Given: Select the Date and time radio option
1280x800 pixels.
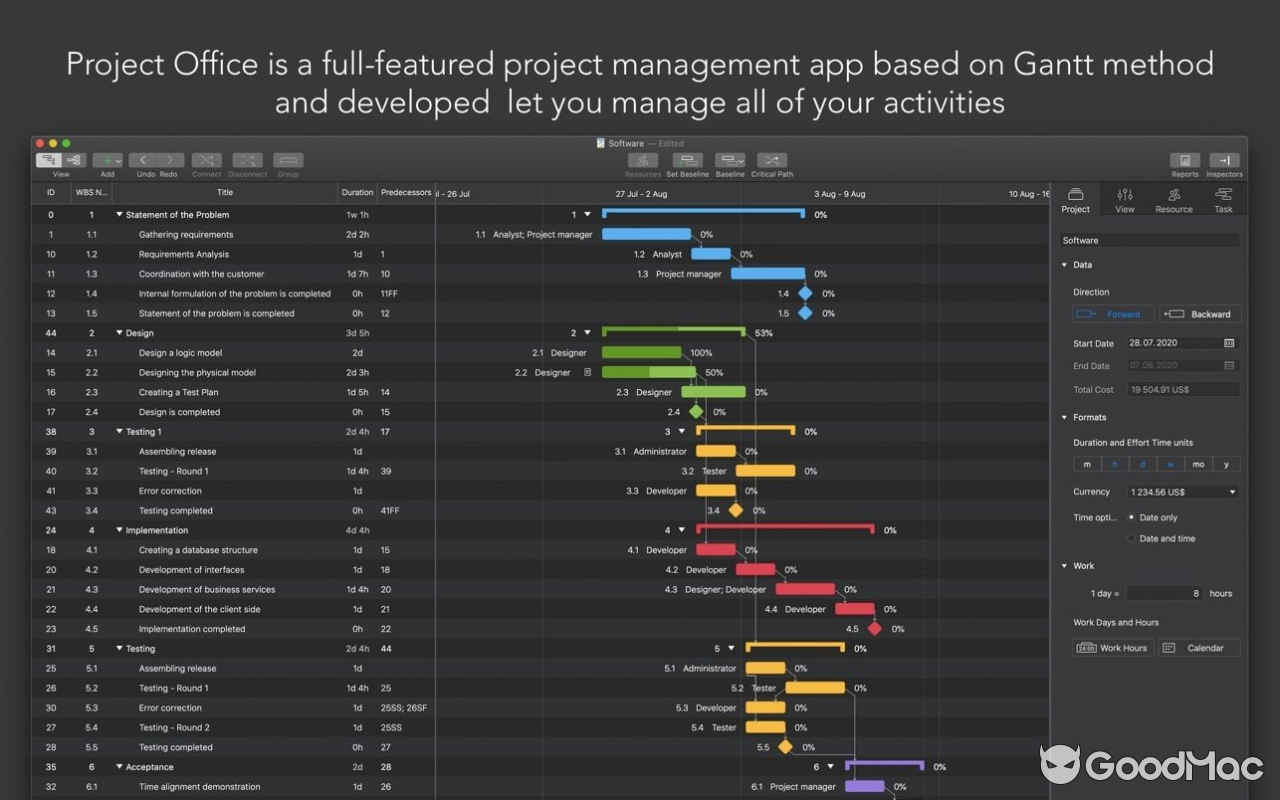Looking at the screenshot, I should tap(1131, 538).
